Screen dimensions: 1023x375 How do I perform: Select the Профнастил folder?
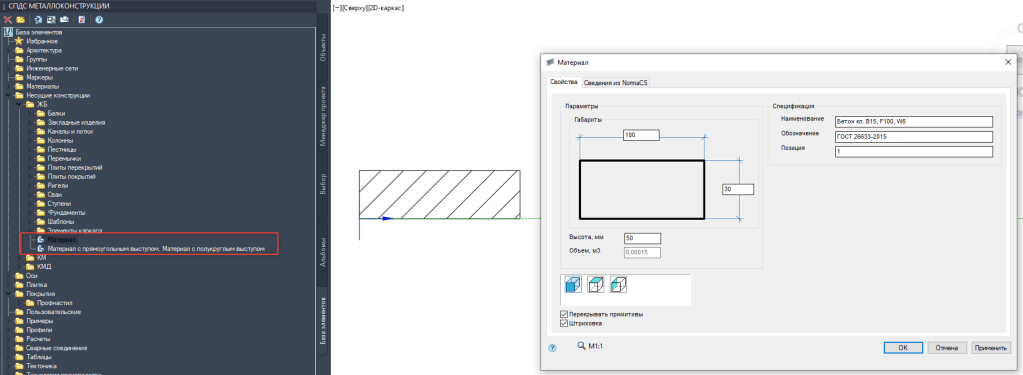[x=54, y=303]
